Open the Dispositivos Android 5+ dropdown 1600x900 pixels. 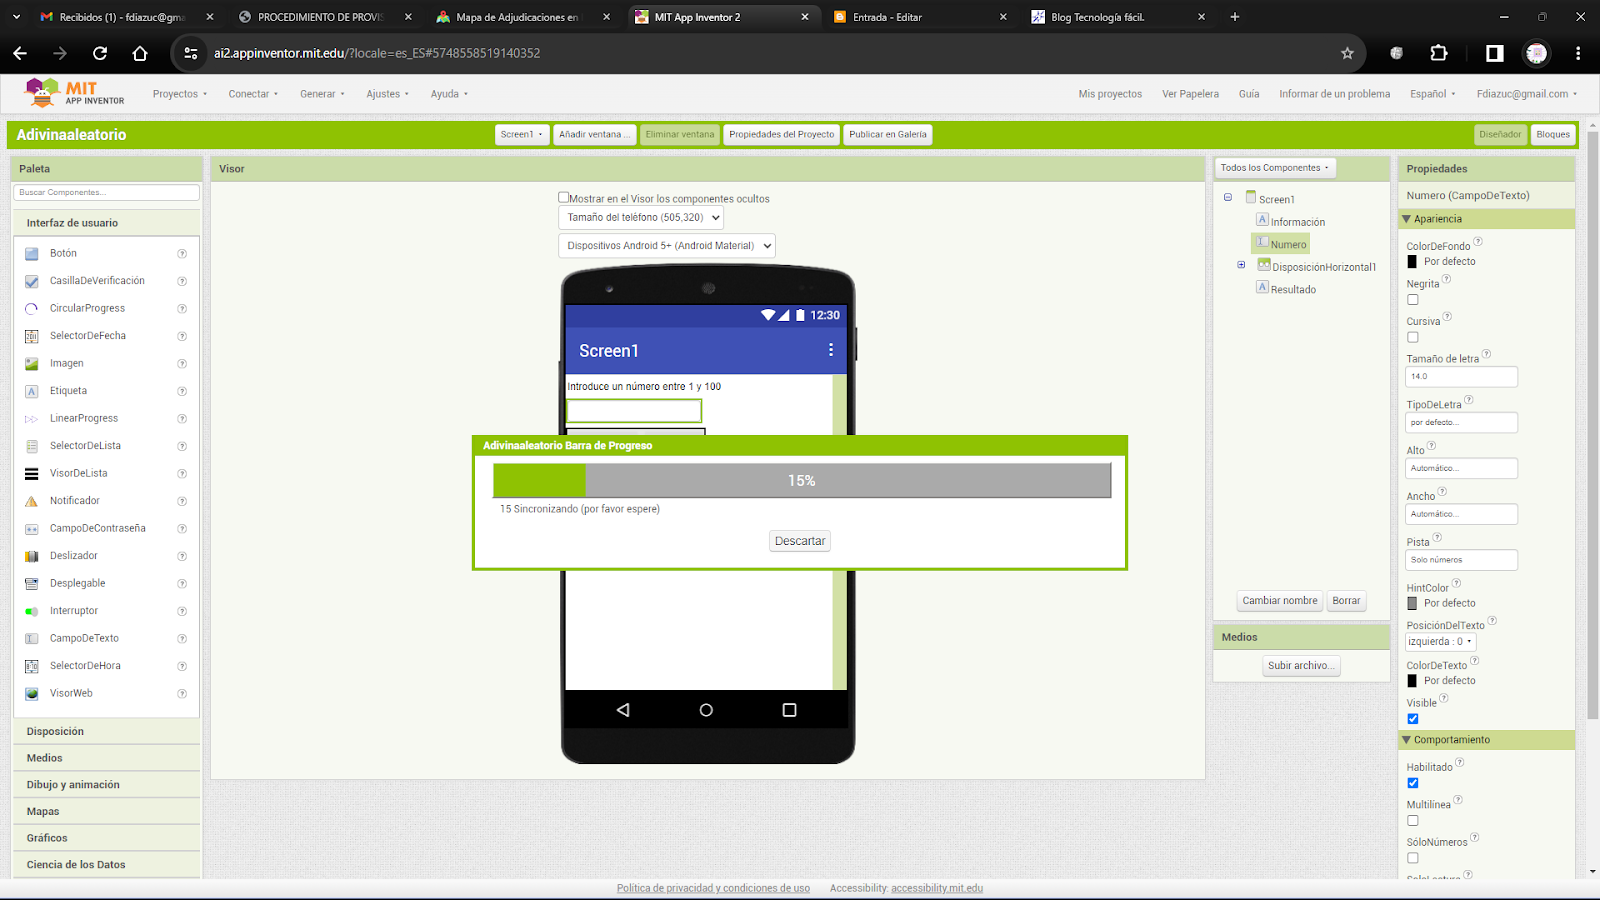pyautogui.click(x=667, y=245)
